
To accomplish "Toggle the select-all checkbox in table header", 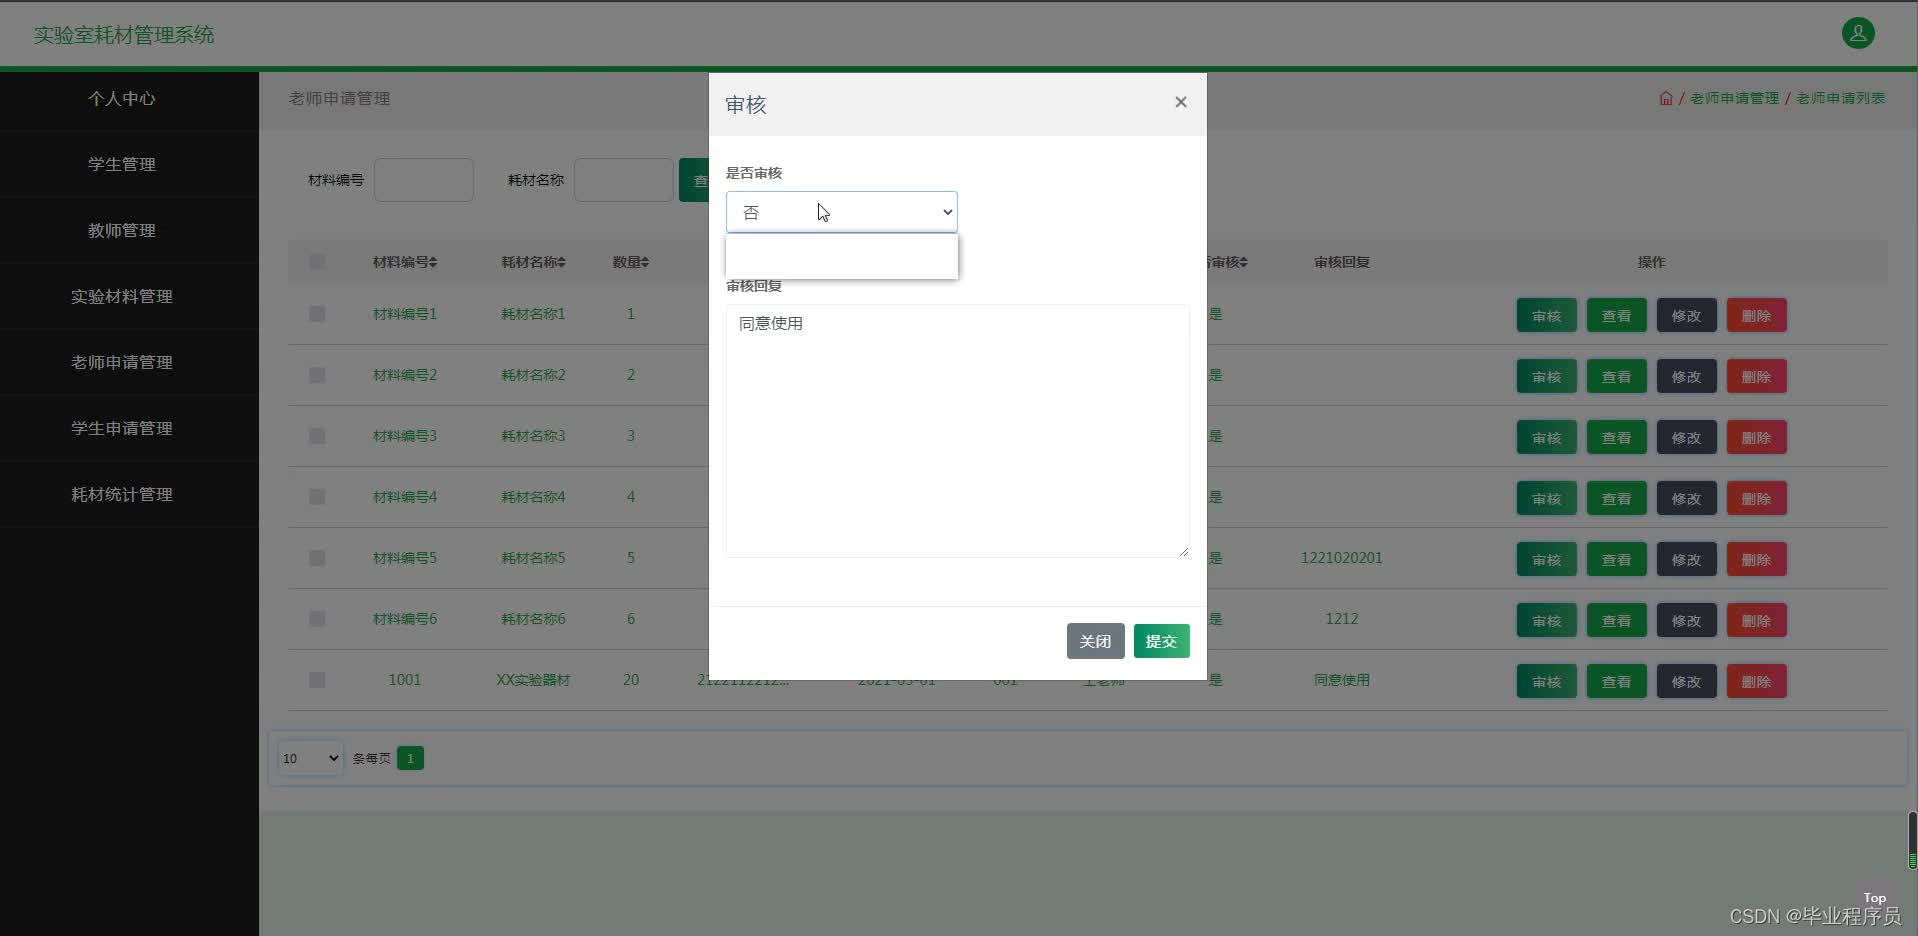I will click(x=317, y=262).
